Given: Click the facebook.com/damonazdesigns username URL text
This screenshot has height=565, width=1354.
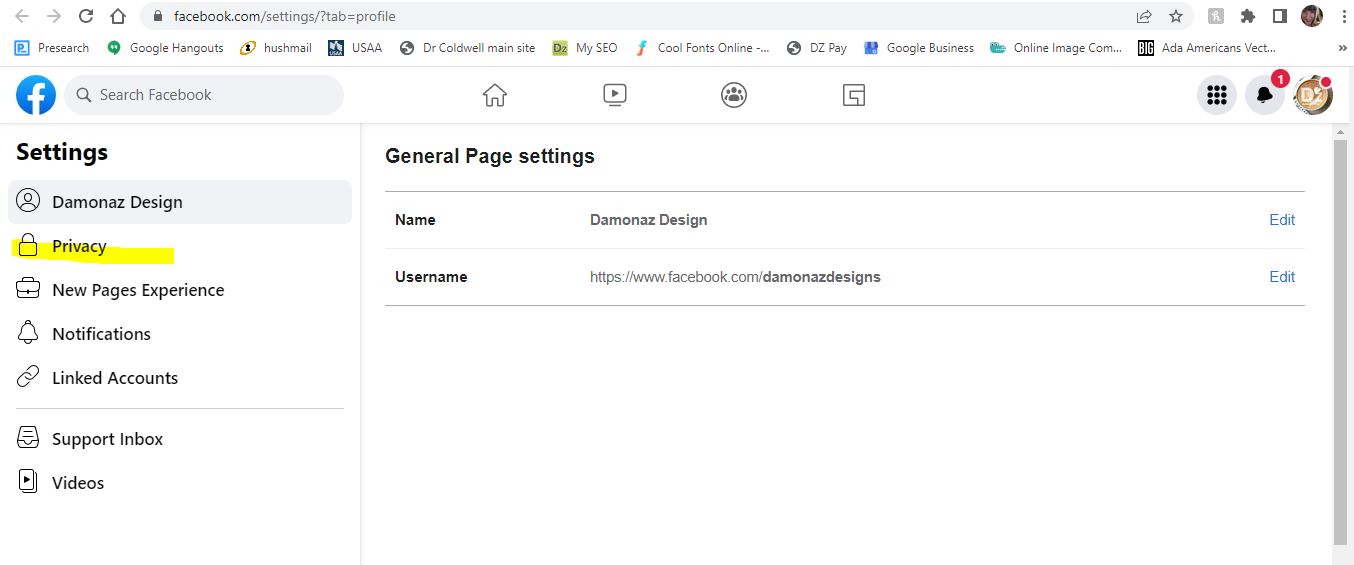Looking at the screenshot, I should tap(735, 277).
